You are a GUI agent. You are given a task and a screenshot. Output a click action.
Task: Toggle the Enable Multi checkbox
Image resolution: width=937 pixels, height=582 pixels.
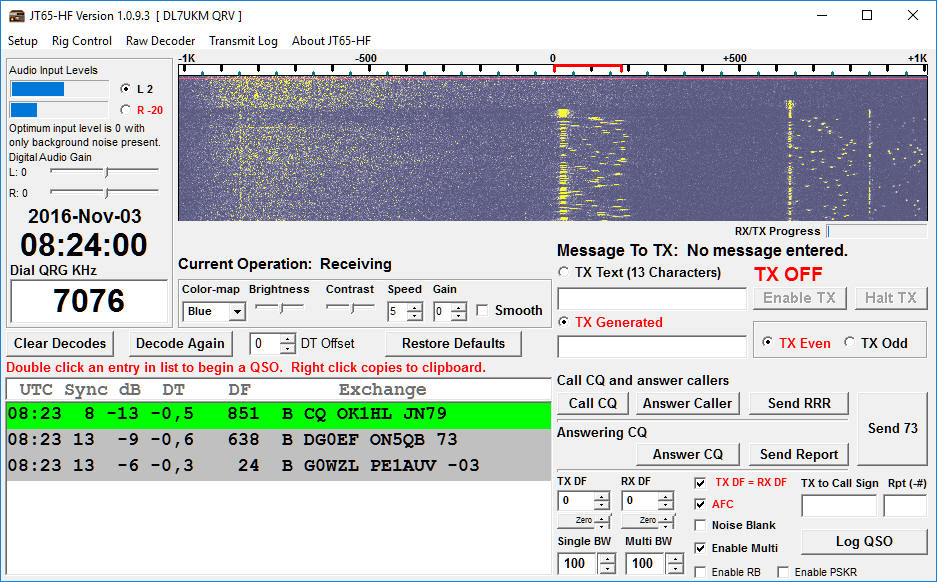point(700,548)
